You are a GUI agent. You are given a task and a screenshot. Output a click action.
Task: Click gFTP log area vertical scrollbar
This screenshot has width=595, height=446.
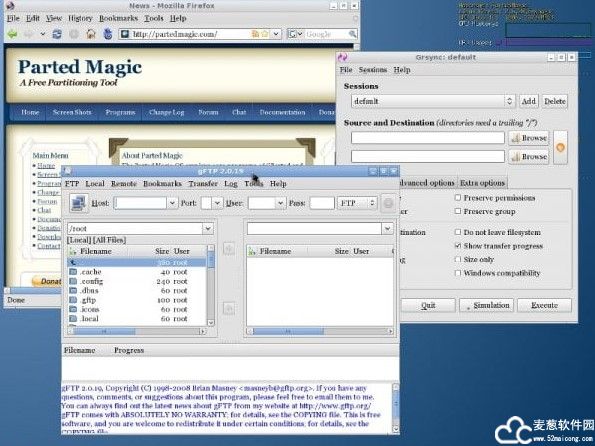click(395, 408)
